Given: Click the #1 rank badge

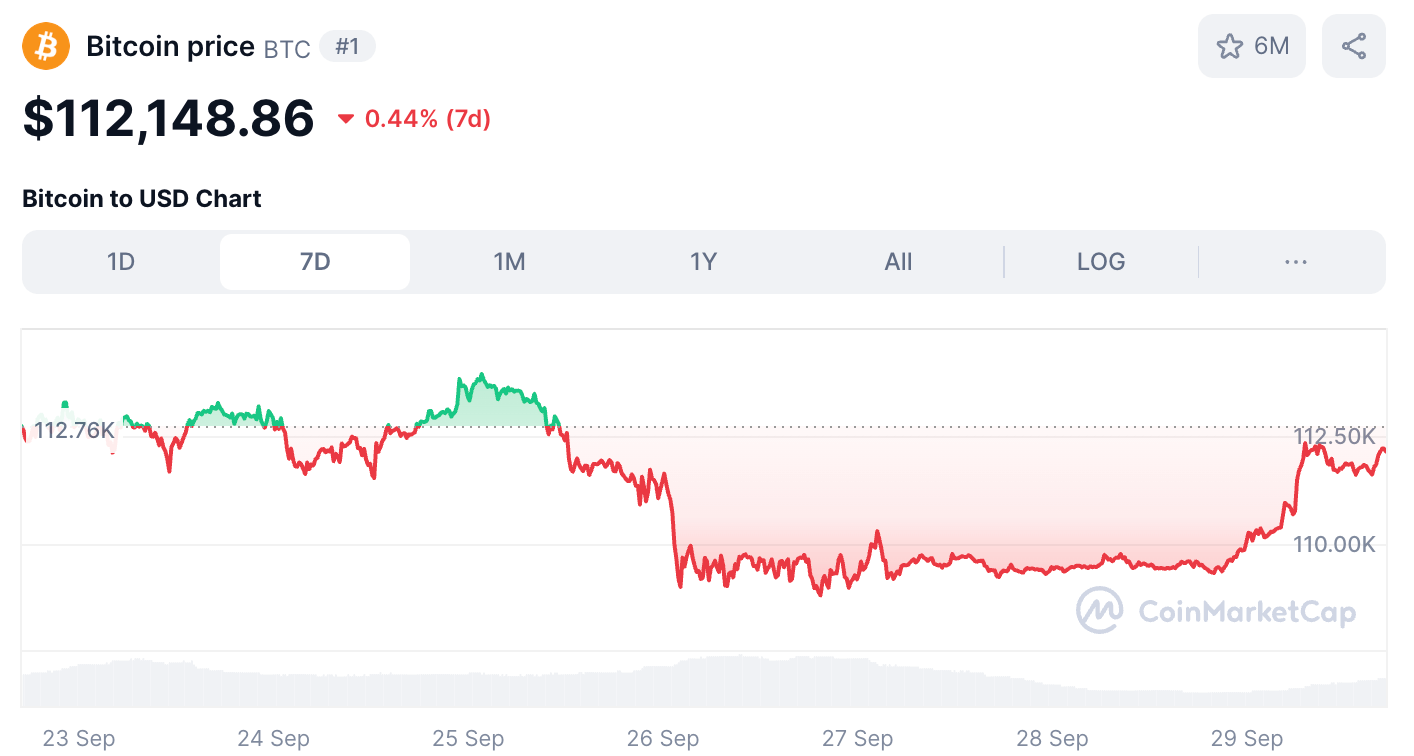Looking at the screenshot, I should tap(347, 47).
